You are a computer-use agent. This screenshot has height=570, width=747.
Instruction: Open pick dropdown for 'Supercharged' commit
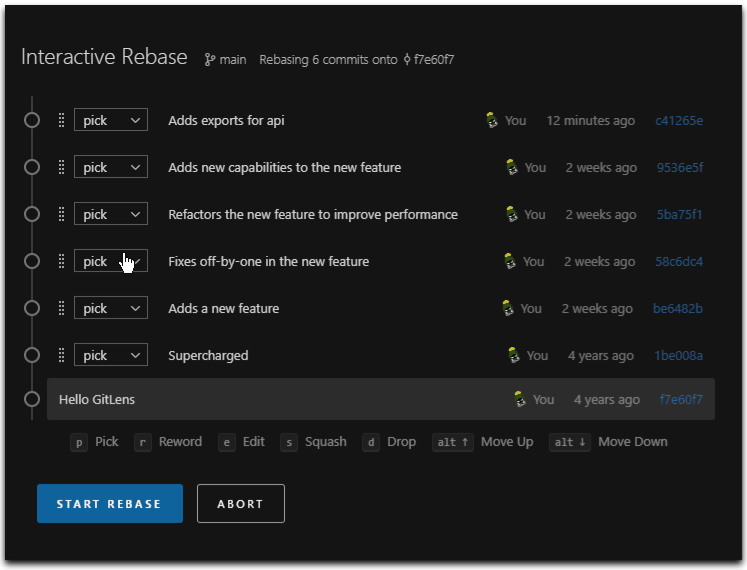[111, 355]
